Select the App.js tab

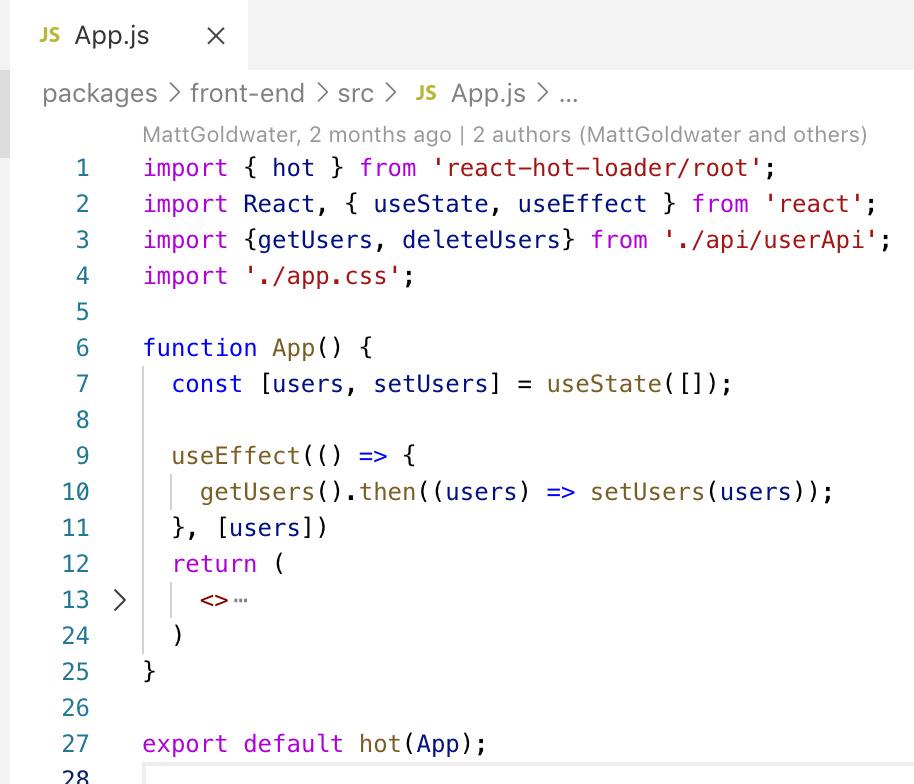click(x=110, y=35)
